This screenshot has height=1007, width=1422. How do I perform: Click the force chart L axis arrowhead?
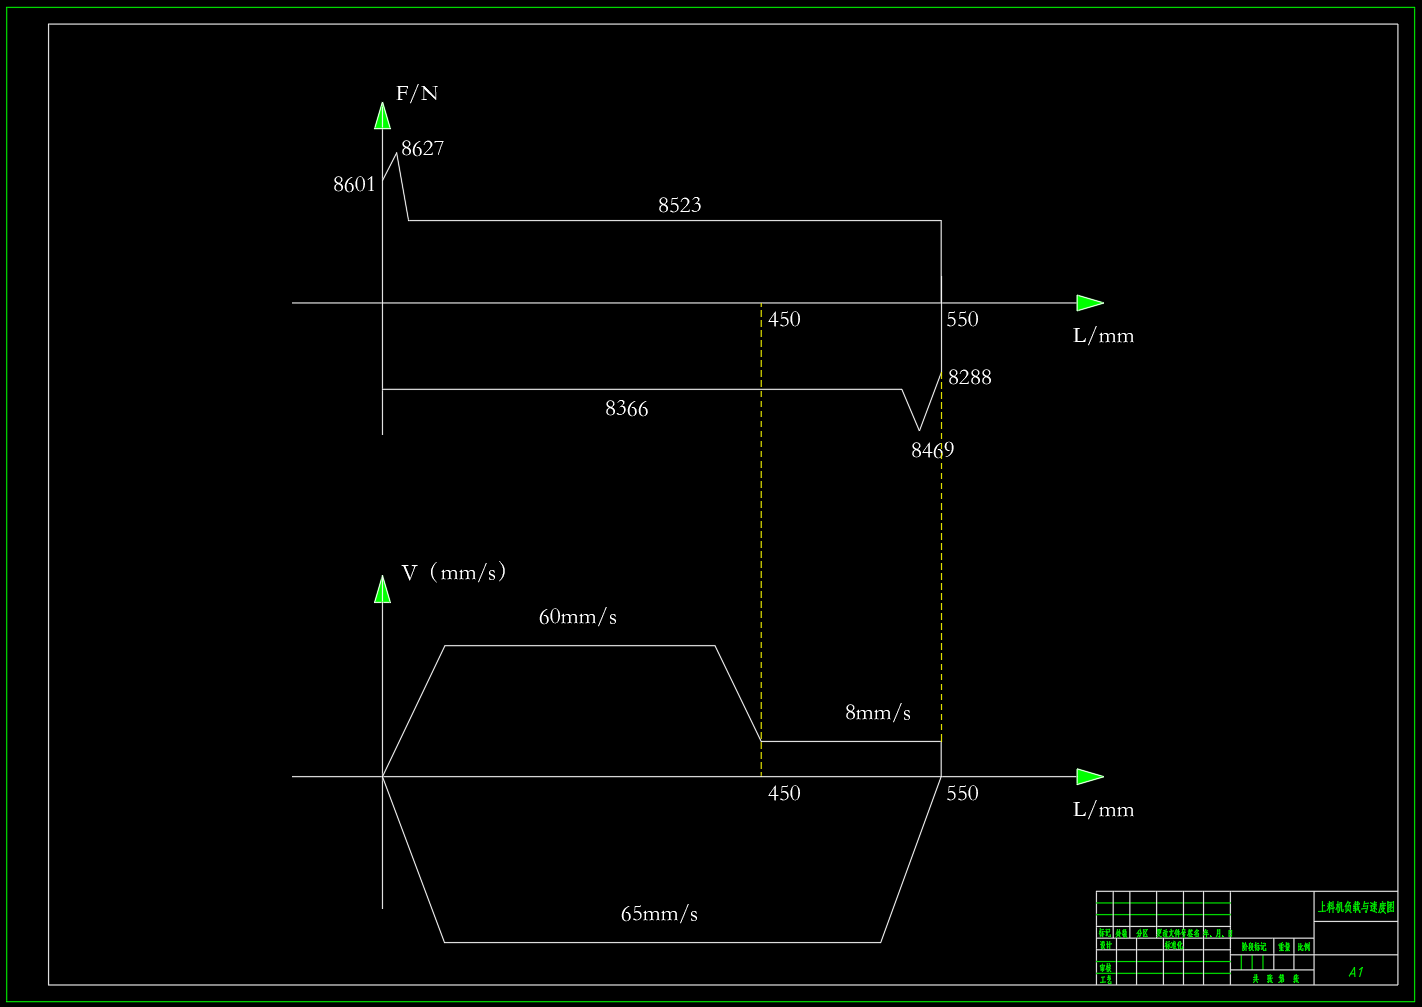(x=1090, y=303)
